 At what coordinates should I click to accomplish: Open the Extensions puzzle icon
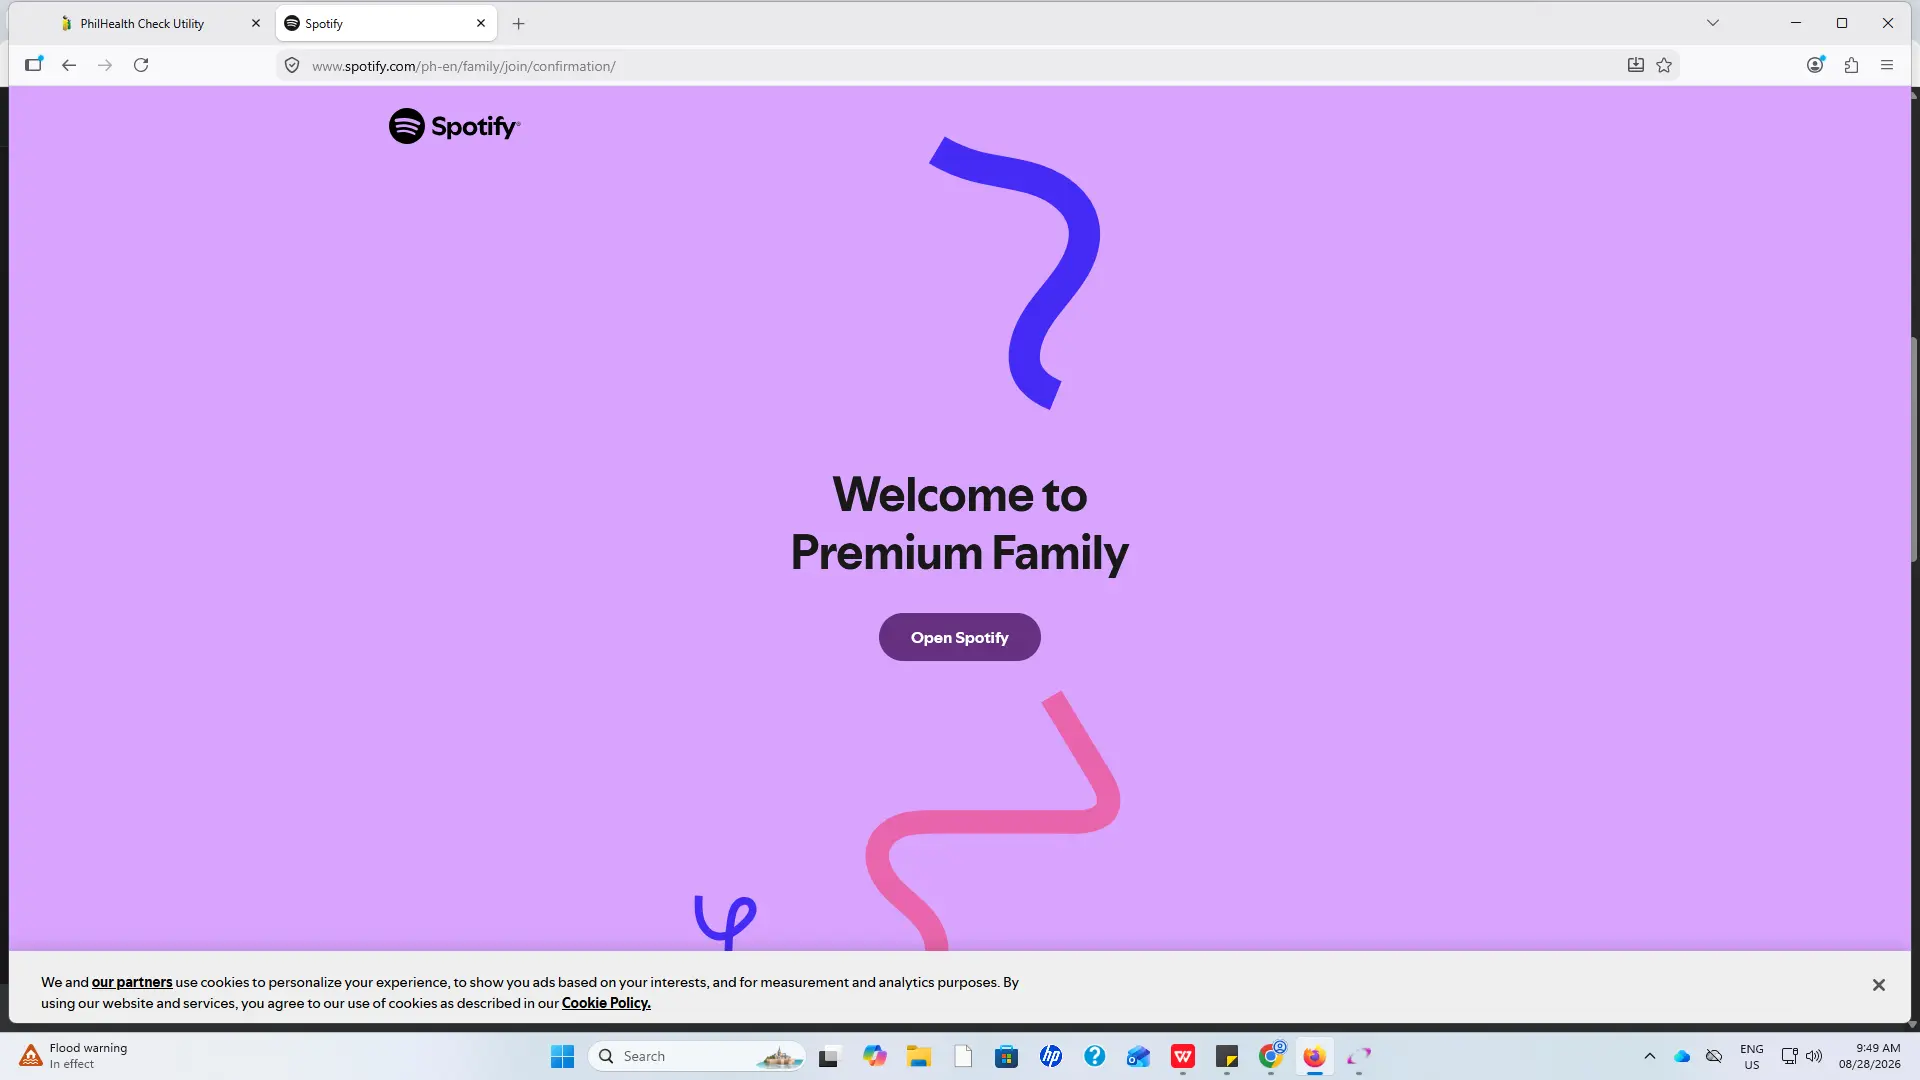click(1852, 65)
